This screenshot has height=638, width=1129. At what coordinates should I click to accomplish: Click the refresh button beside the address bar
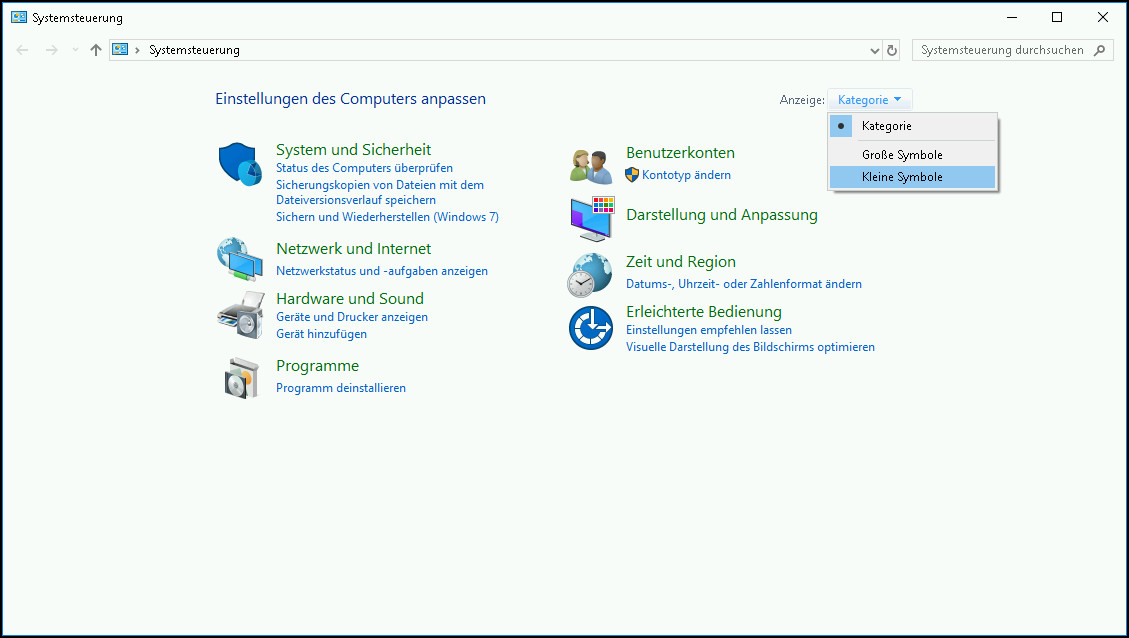tap(892, 50)
